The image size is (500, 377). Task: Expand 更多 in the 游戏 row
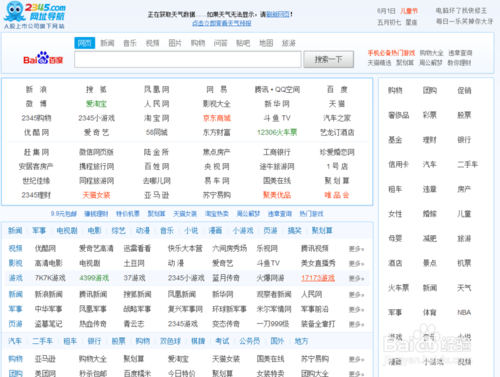point(356,278)
